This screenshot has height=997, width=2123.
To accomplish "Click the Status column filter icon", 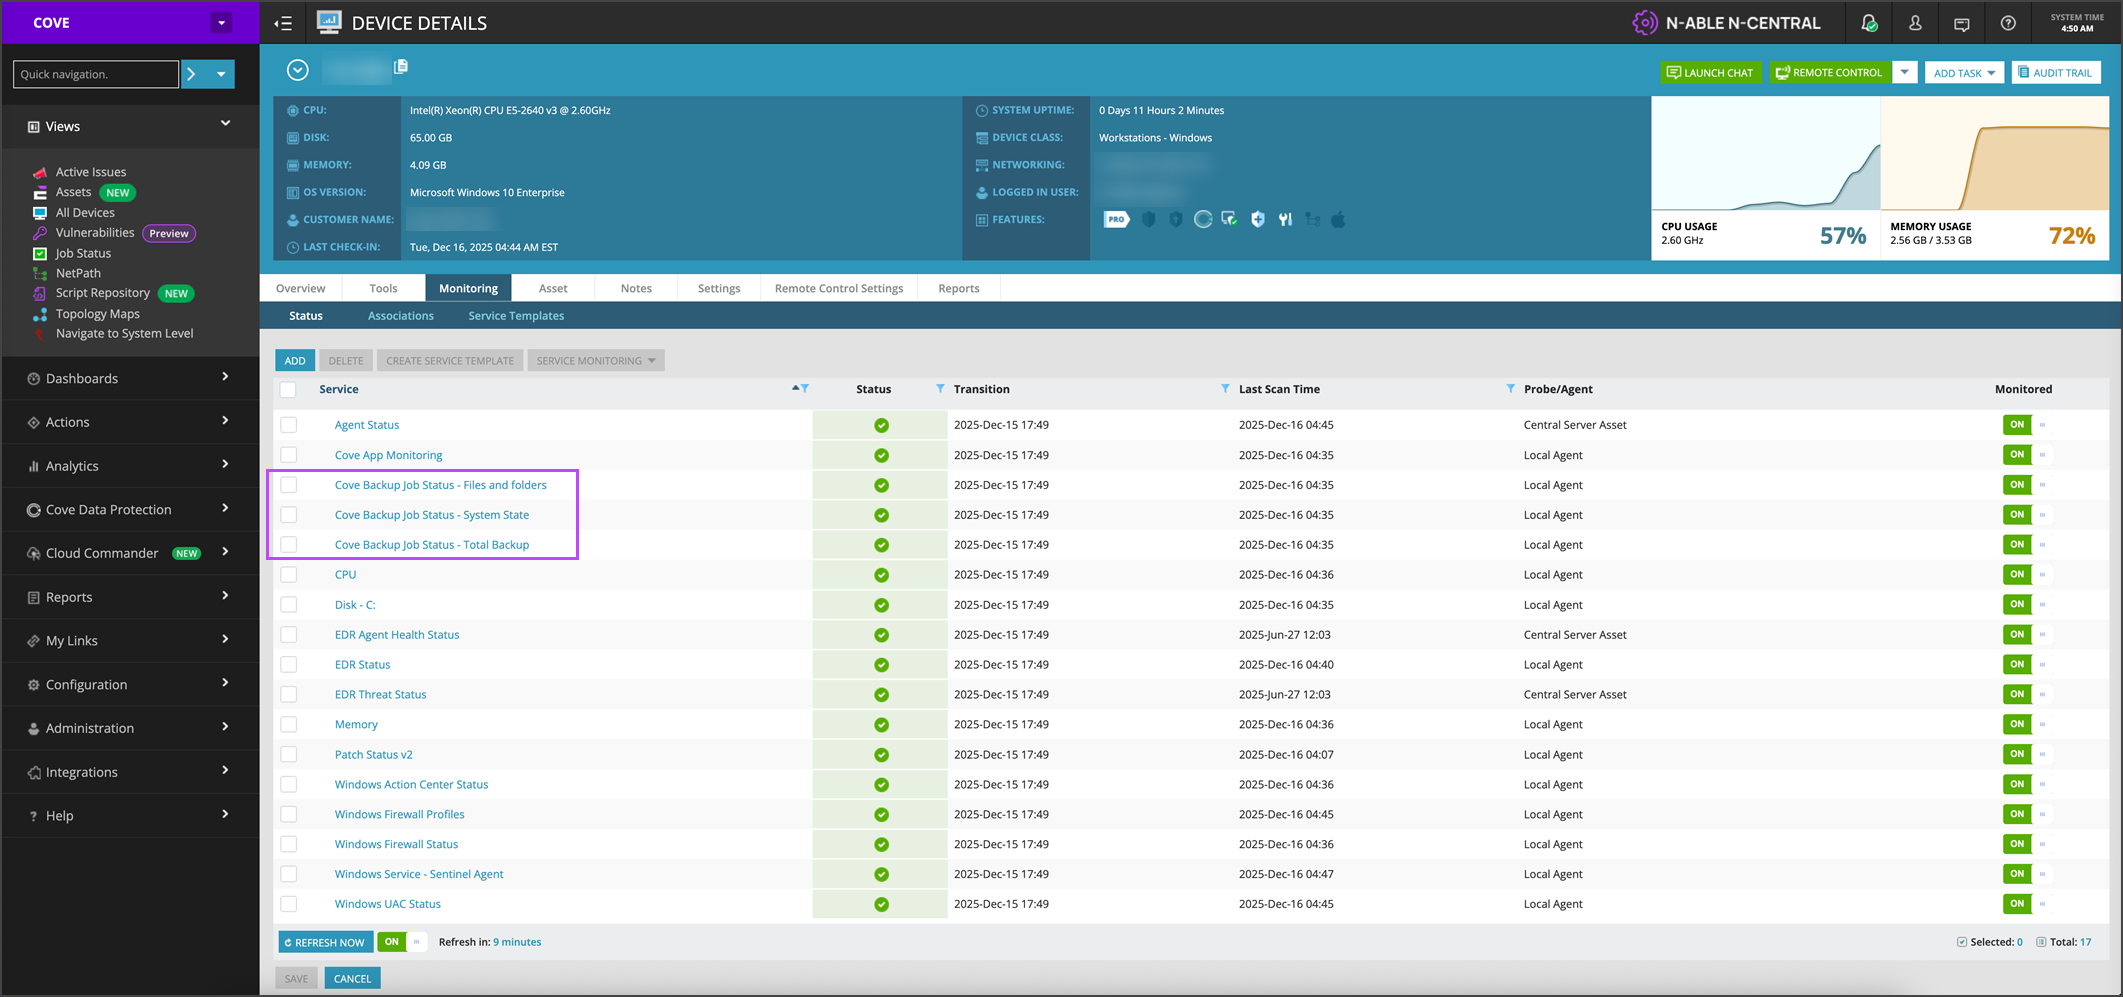I will pos(939,388).
